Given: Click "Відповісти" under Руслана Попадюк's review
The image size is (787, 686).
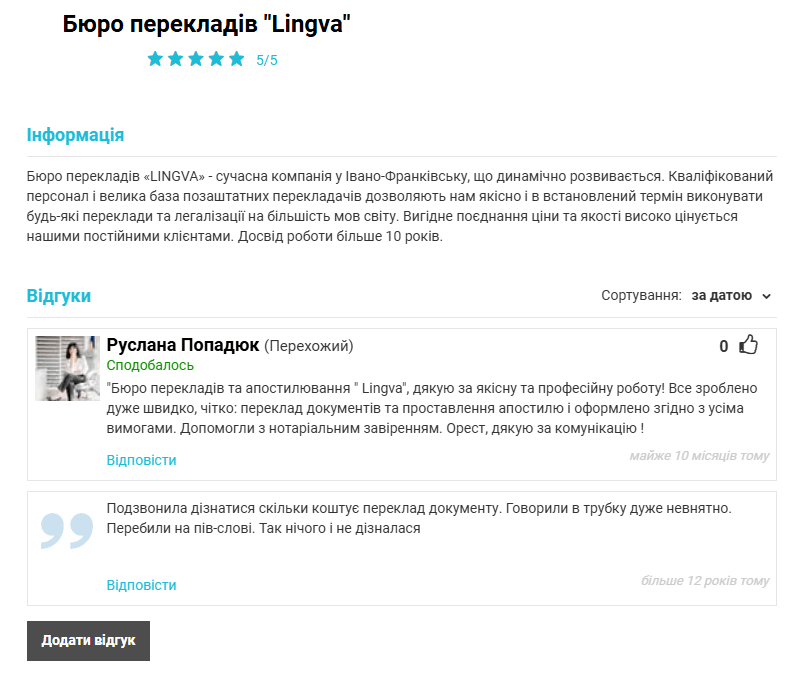Looking at the screenshot, I should click(141, 460).
